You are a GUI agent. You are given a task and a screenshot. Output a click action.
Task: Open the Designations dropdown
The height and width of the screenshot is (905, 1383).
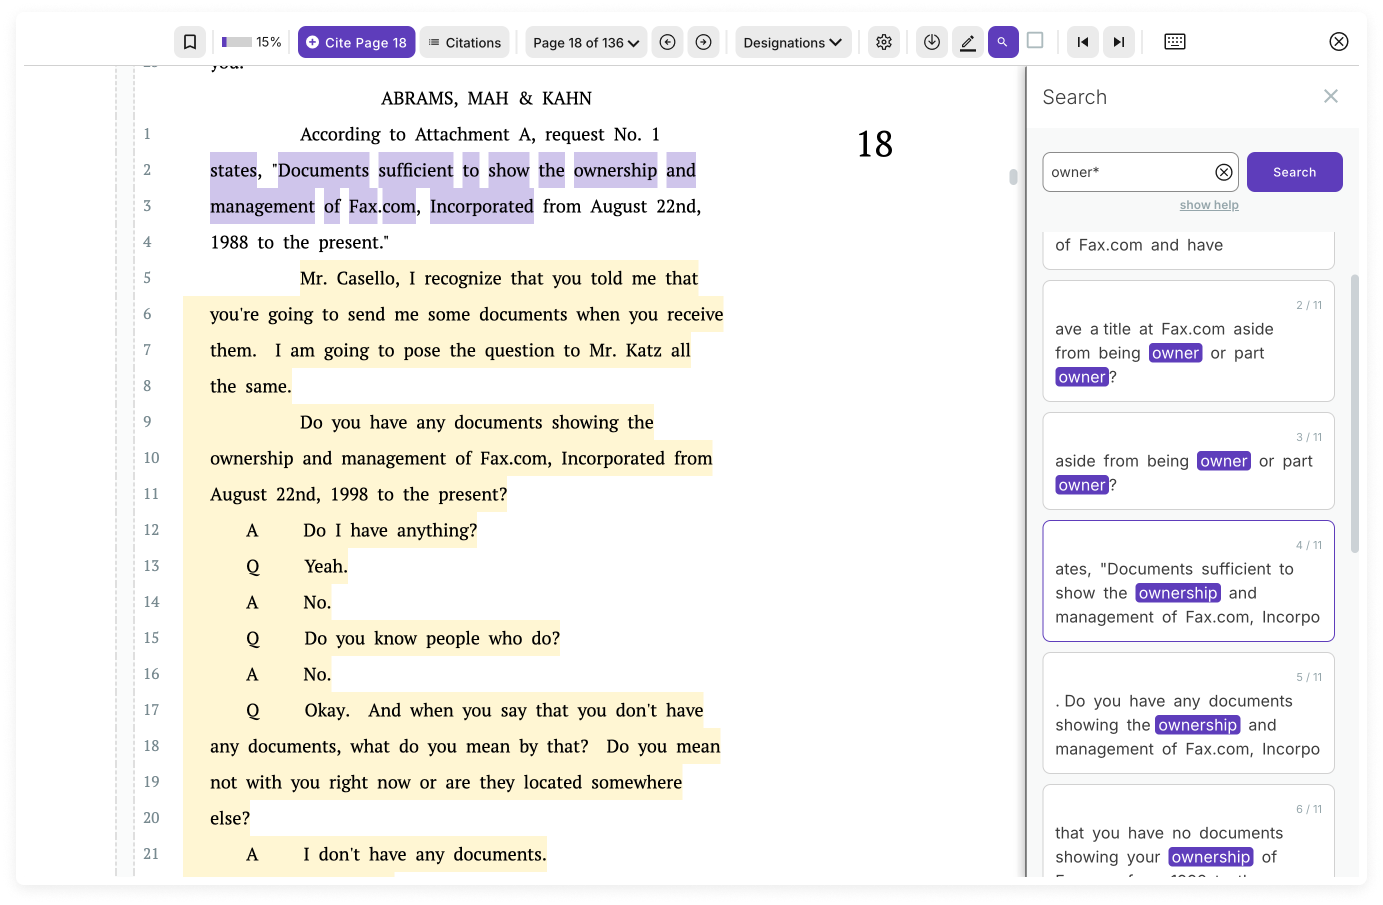(x=793, y=41)
